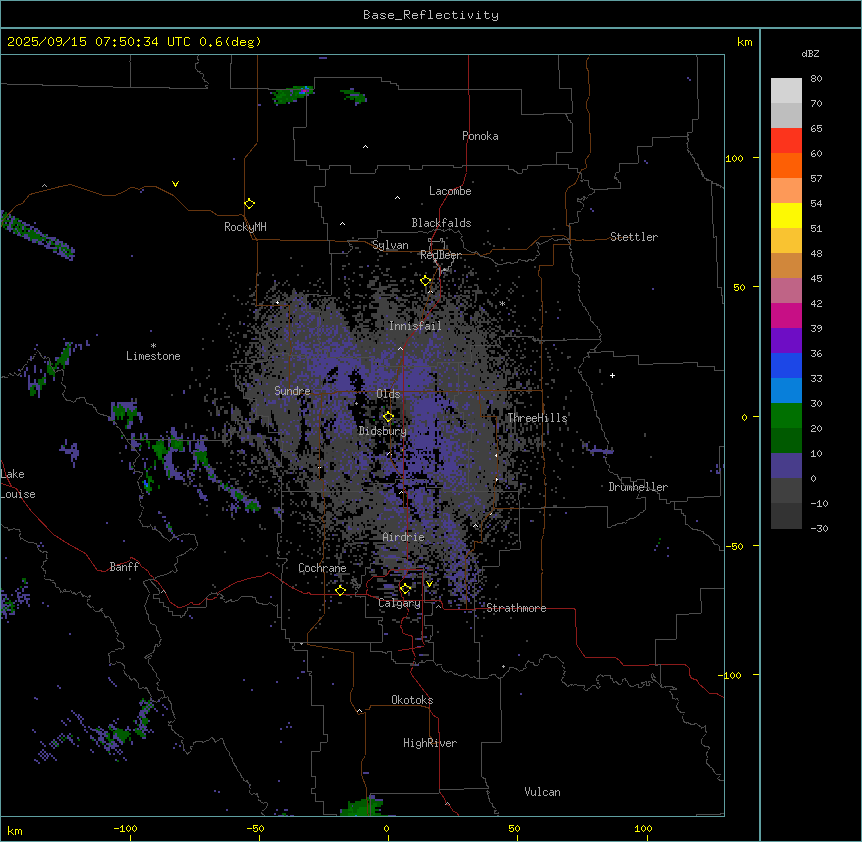Select the RockyMH label

click(245, 227)
